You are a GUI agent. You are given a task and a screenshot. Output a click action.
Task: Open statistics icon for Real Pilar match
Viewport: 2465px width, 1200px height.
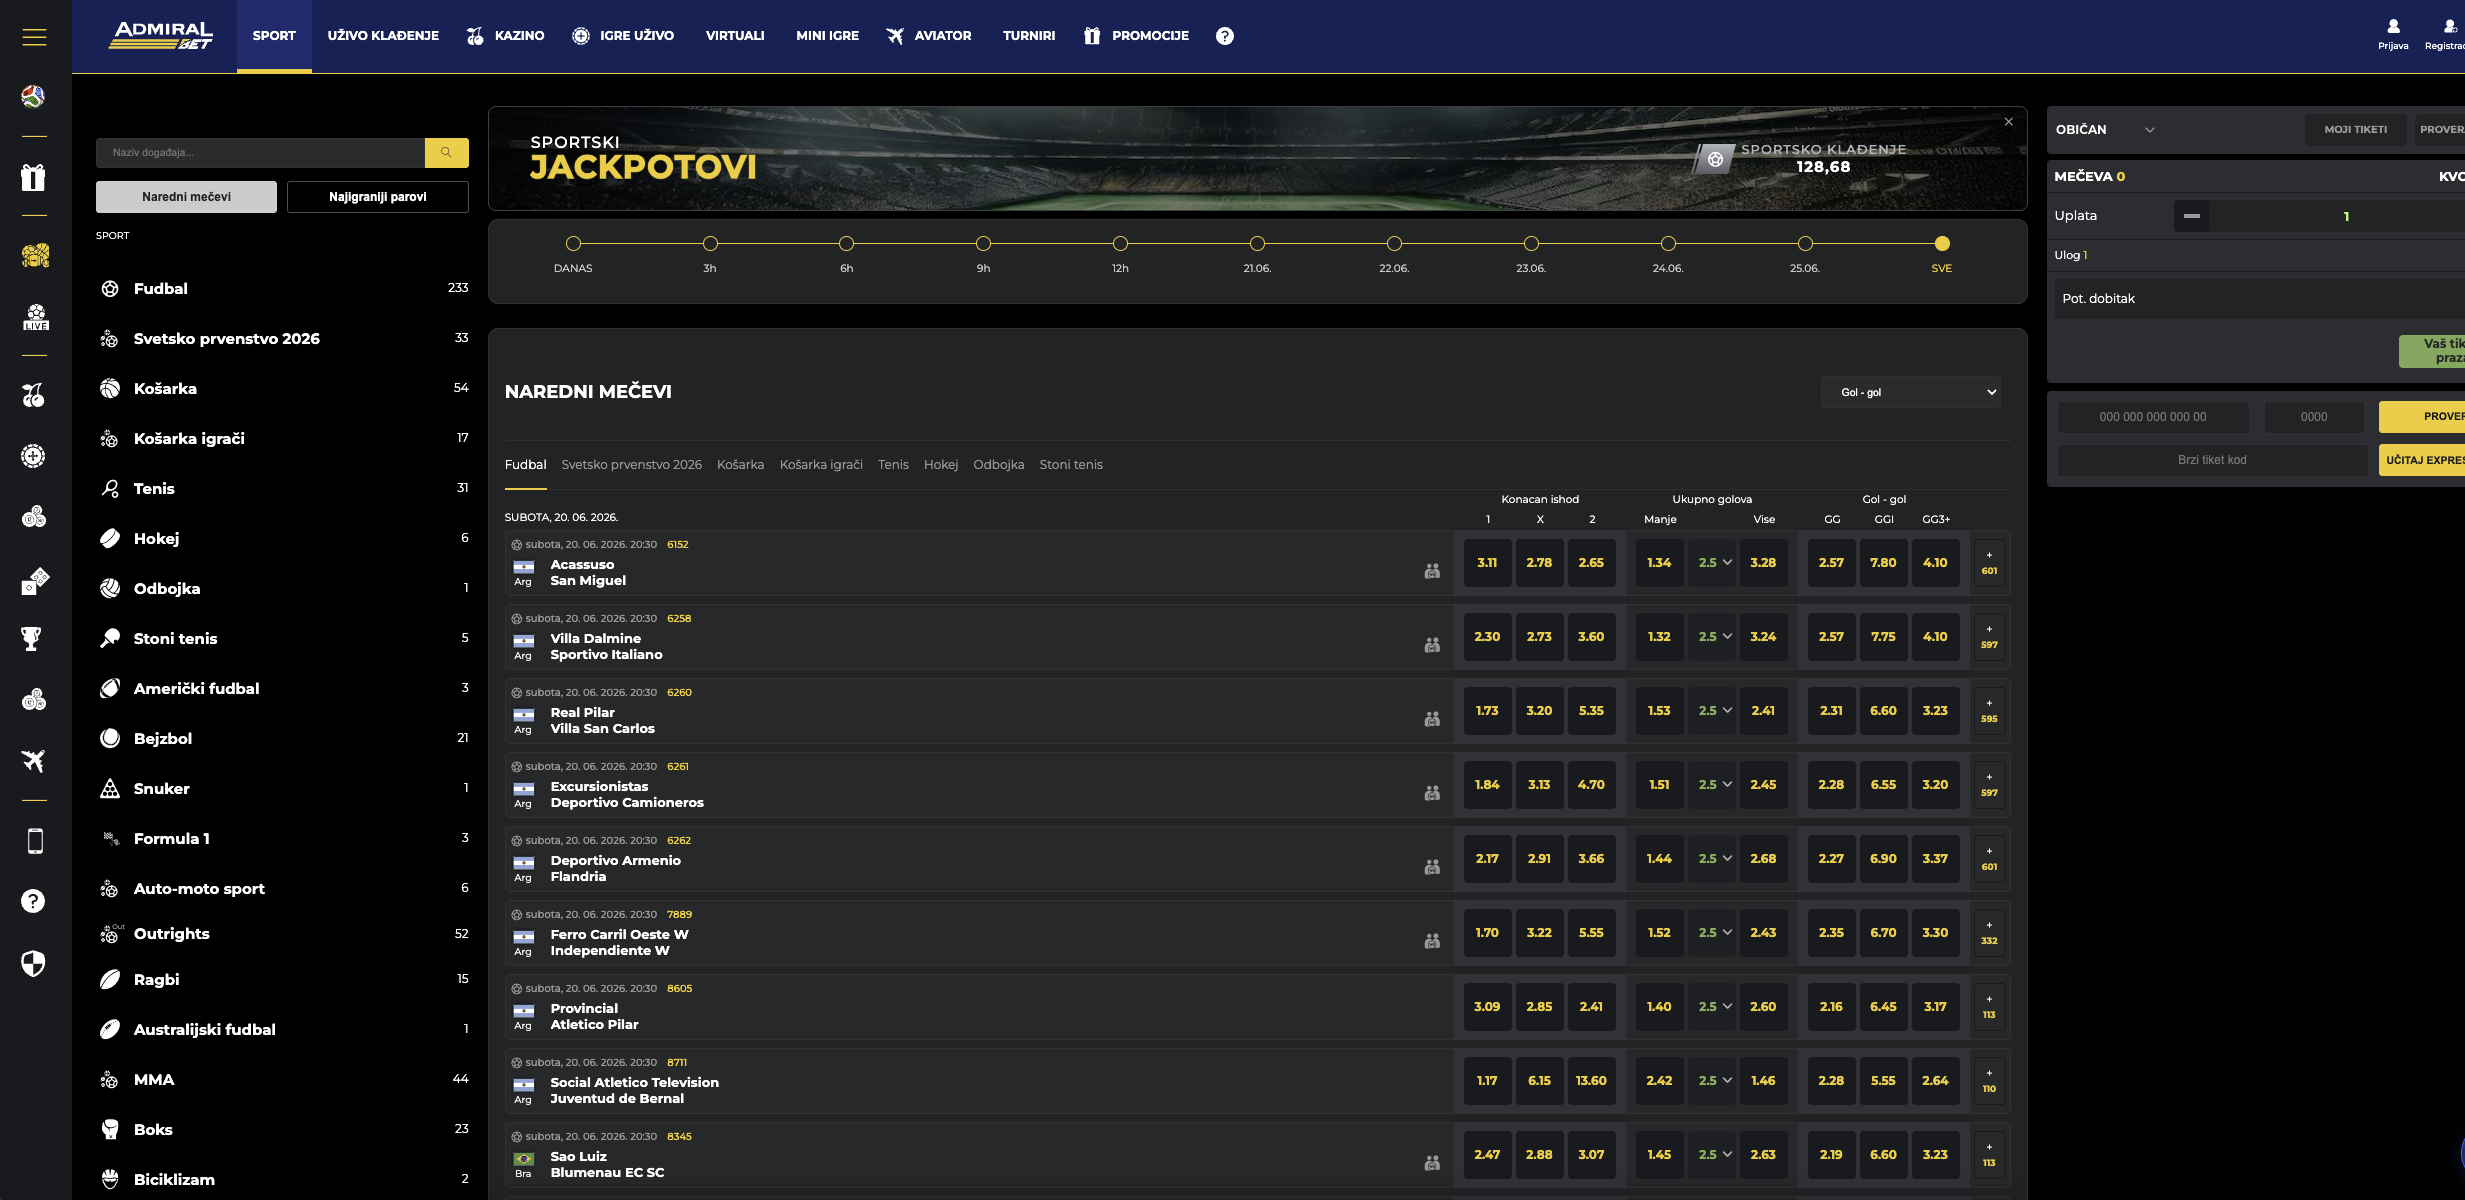pos(1432,719)
